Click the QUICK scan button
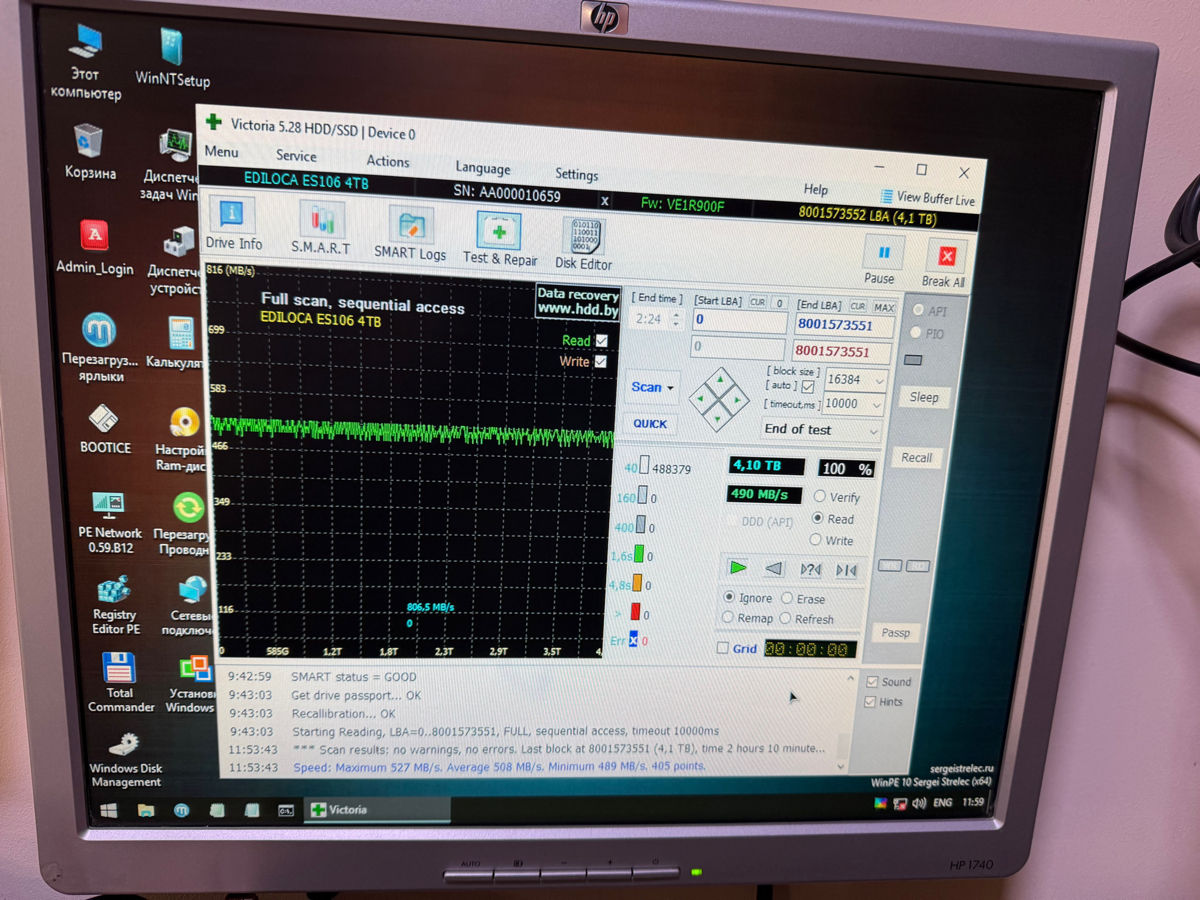1200x900 pixels. click(650, 423)
